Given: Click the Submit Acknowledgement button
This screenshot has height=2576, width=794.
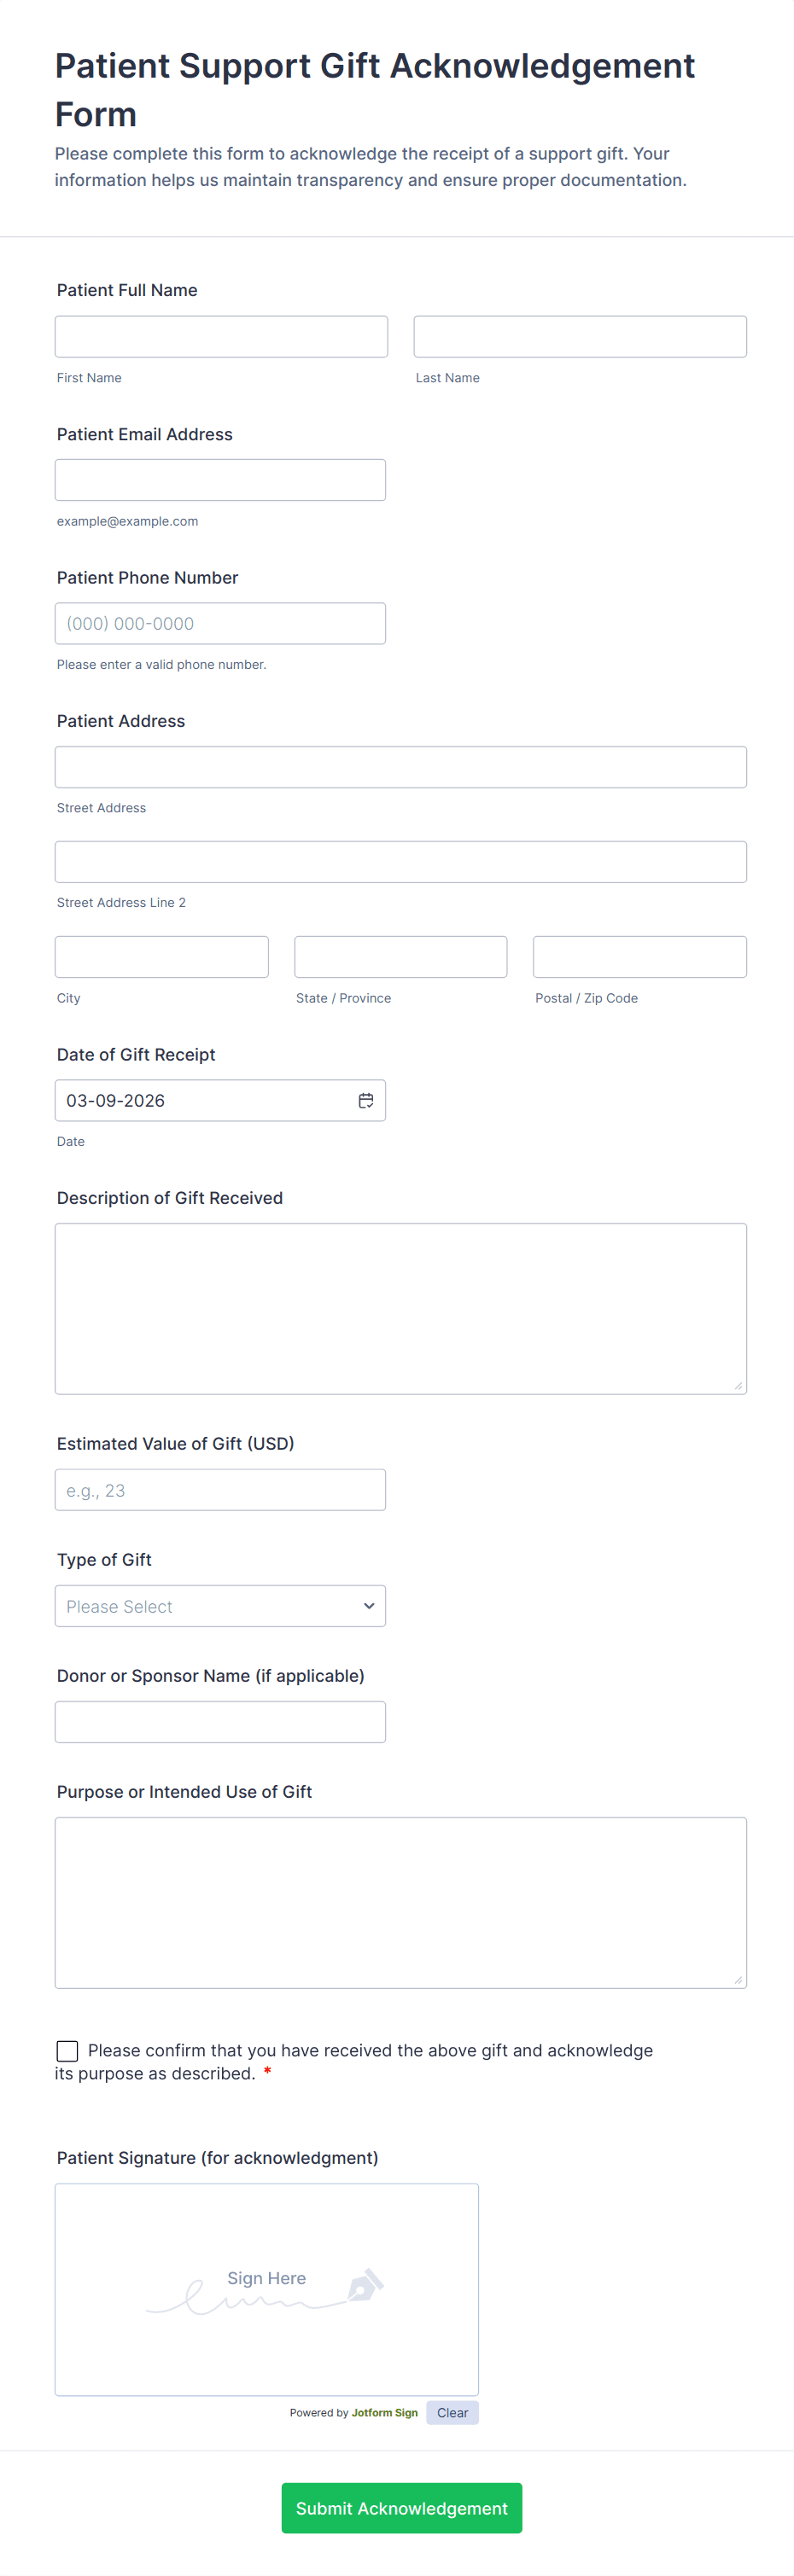Looking at the screenshot, I should [401, 2508].
